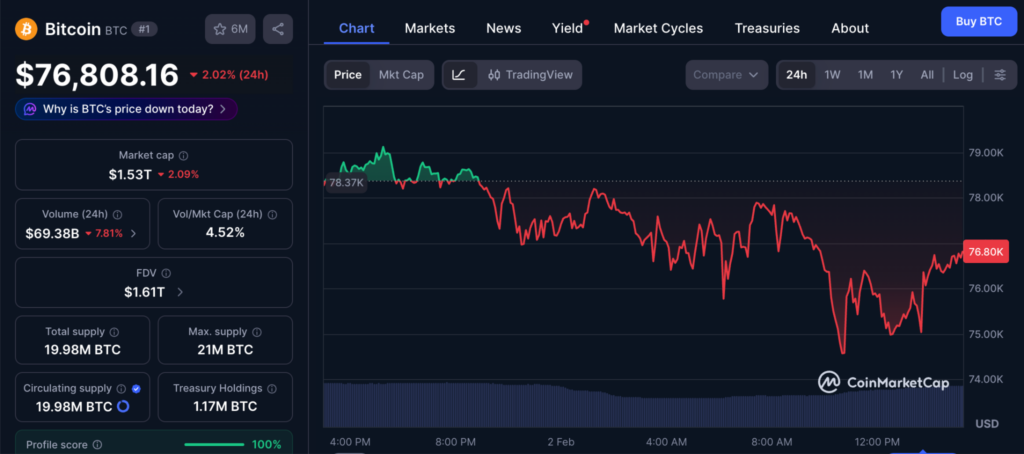The width and height of the screenshot is (1024, 454).
Task: Open the Compare dropdown
Action: click(726, 75)
